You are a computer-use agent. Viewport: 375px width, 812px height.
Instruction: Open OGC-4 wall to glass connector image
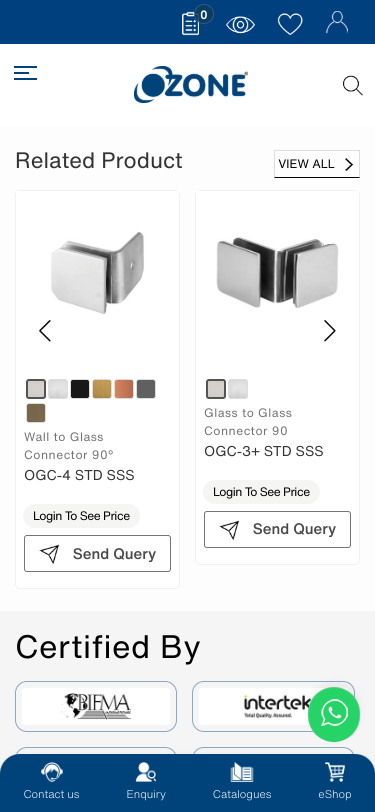(97, 272)
